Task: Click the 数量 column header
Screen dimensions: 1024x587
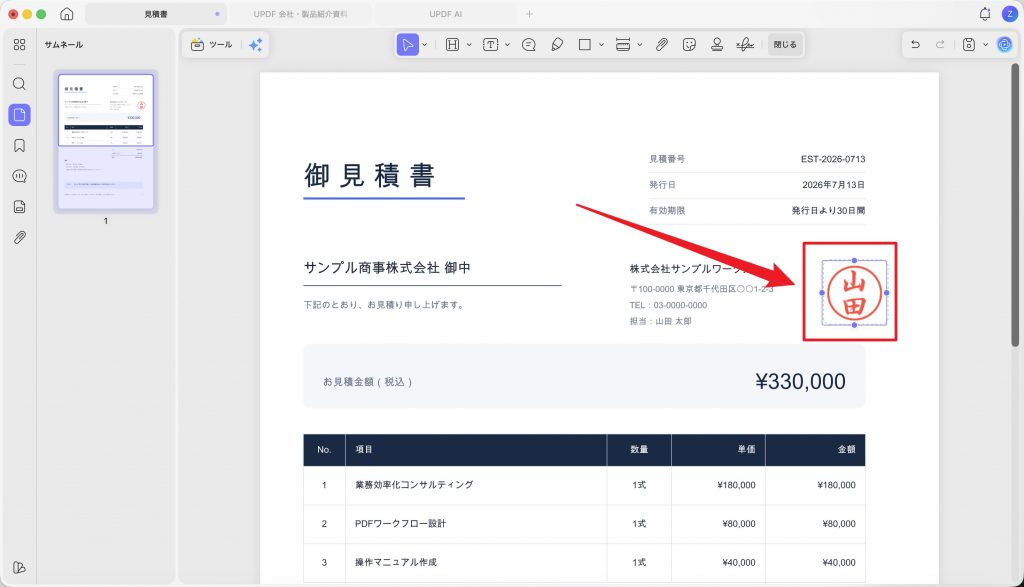Action: [639, 449]
